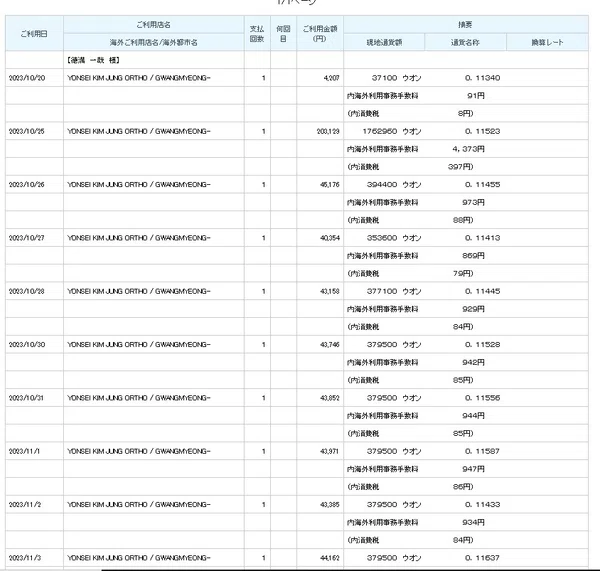Click the 現地通貨額 sub-header
This screenshot has width=600, height=571.
(x=384, y=42)
